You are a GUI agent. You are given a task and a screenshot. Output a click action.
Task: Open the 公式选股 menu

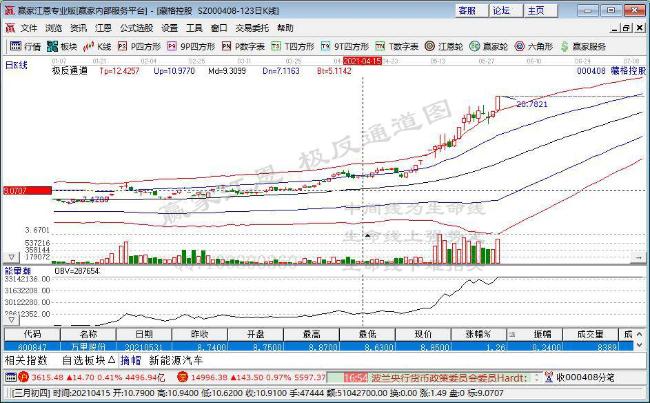[x=136, y=28]
